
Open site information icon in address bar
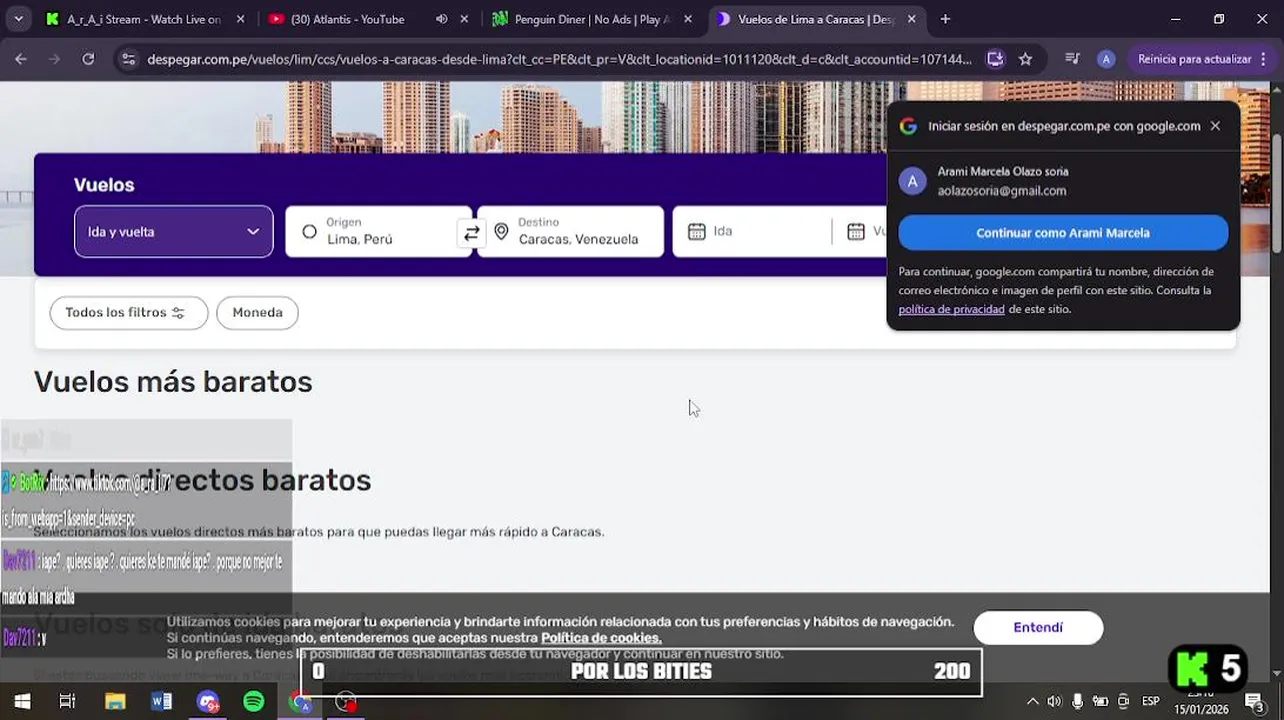[x=128, y=59]
